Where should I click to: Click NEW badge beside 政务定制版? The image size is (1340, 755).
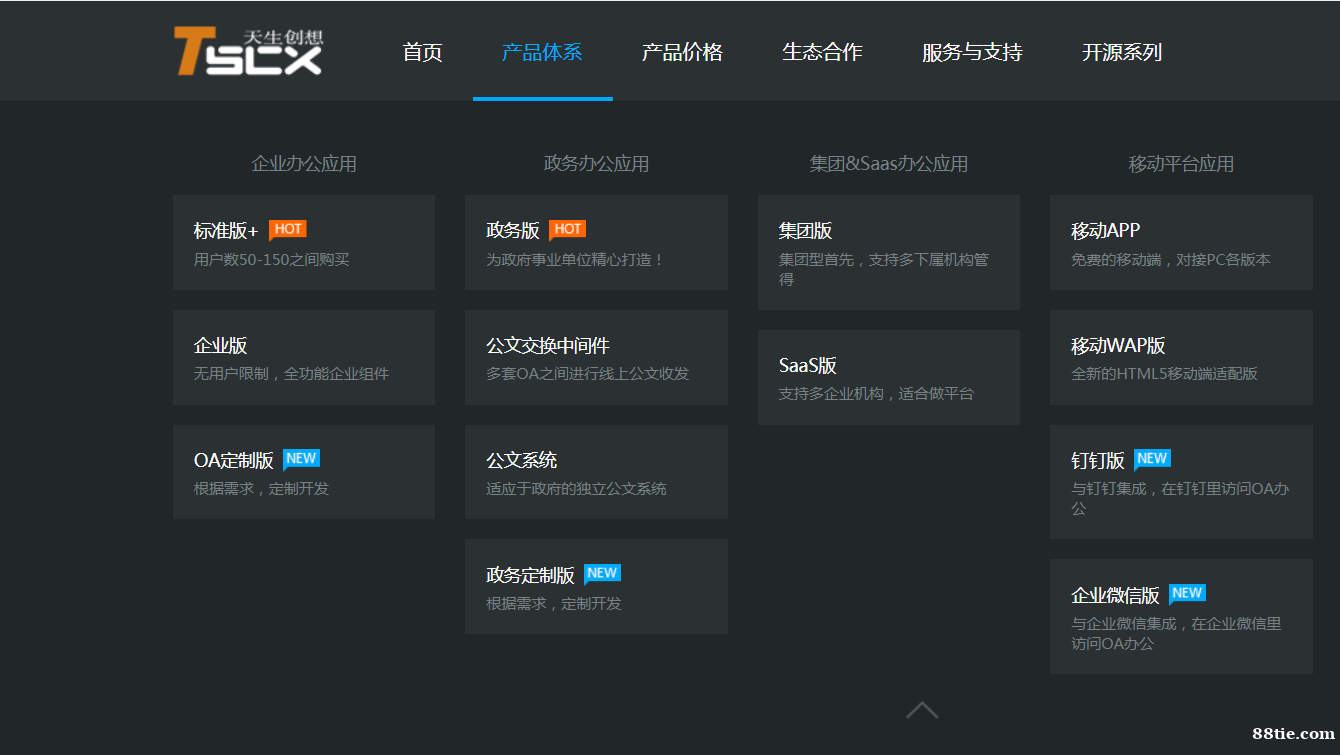pos(602,573)
